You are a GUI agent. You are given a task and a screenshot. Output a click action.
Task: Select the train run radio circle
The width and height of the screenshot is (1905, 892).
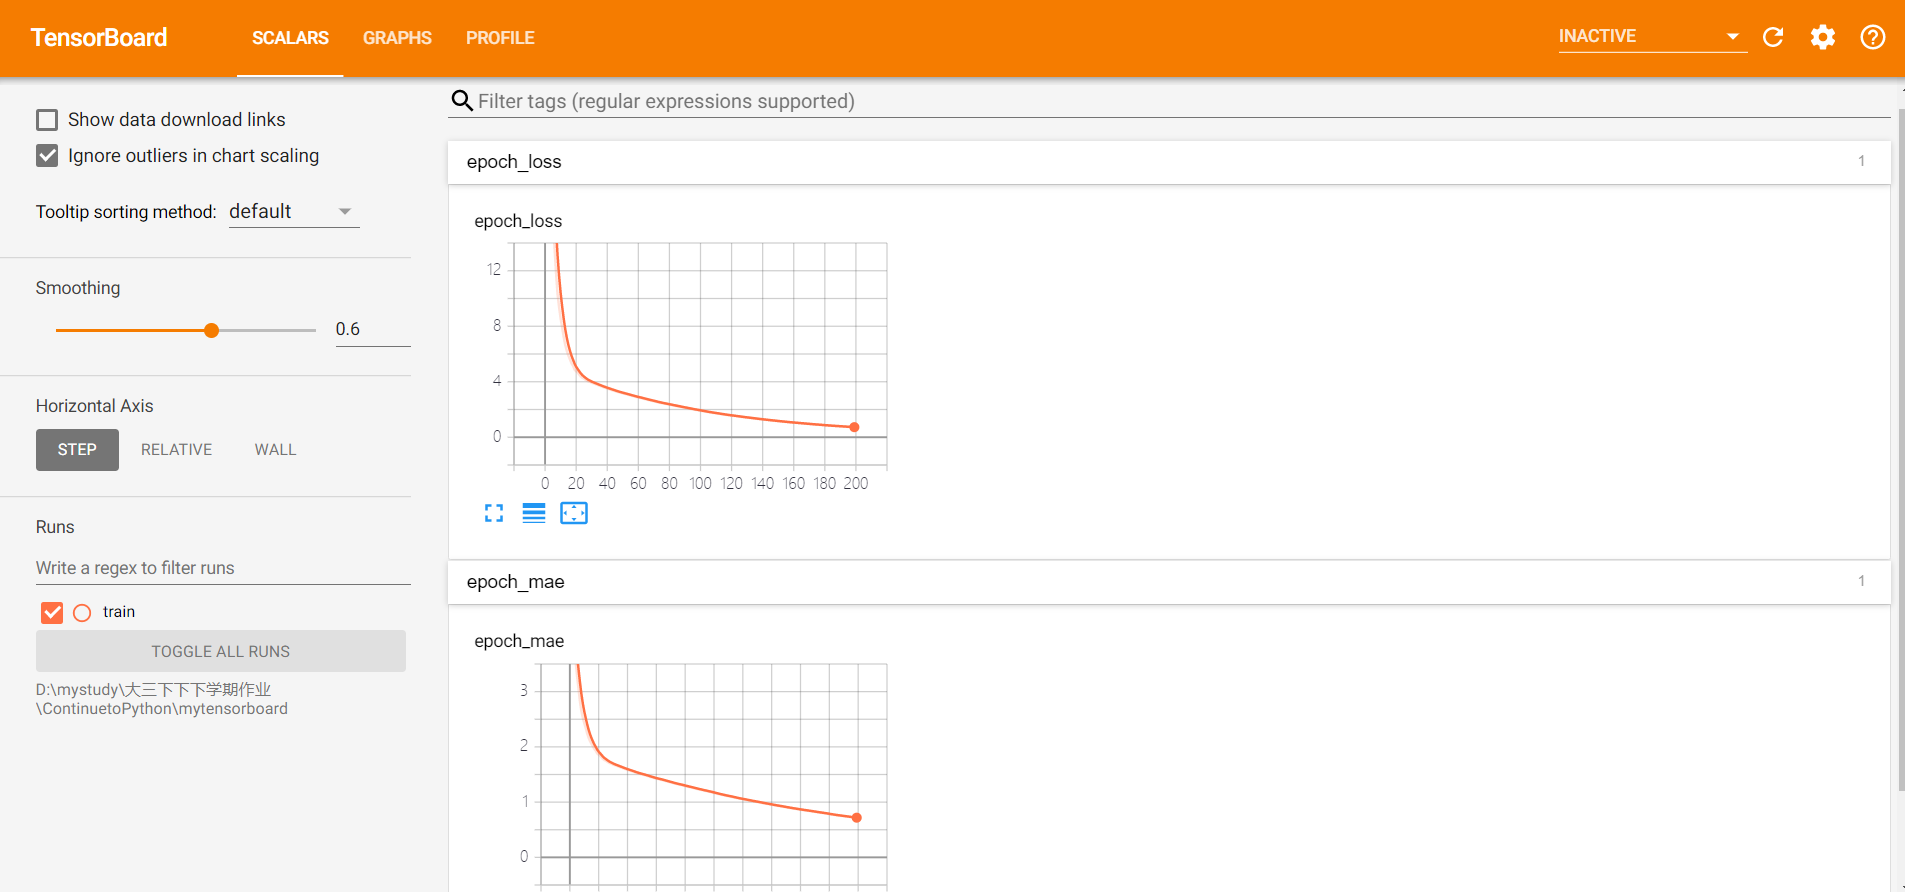82,612
